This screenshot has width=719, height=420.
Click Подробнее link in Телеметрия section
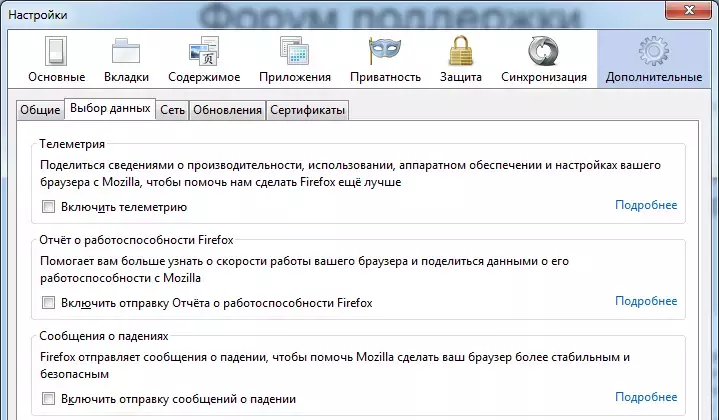(x=646, y=205)
